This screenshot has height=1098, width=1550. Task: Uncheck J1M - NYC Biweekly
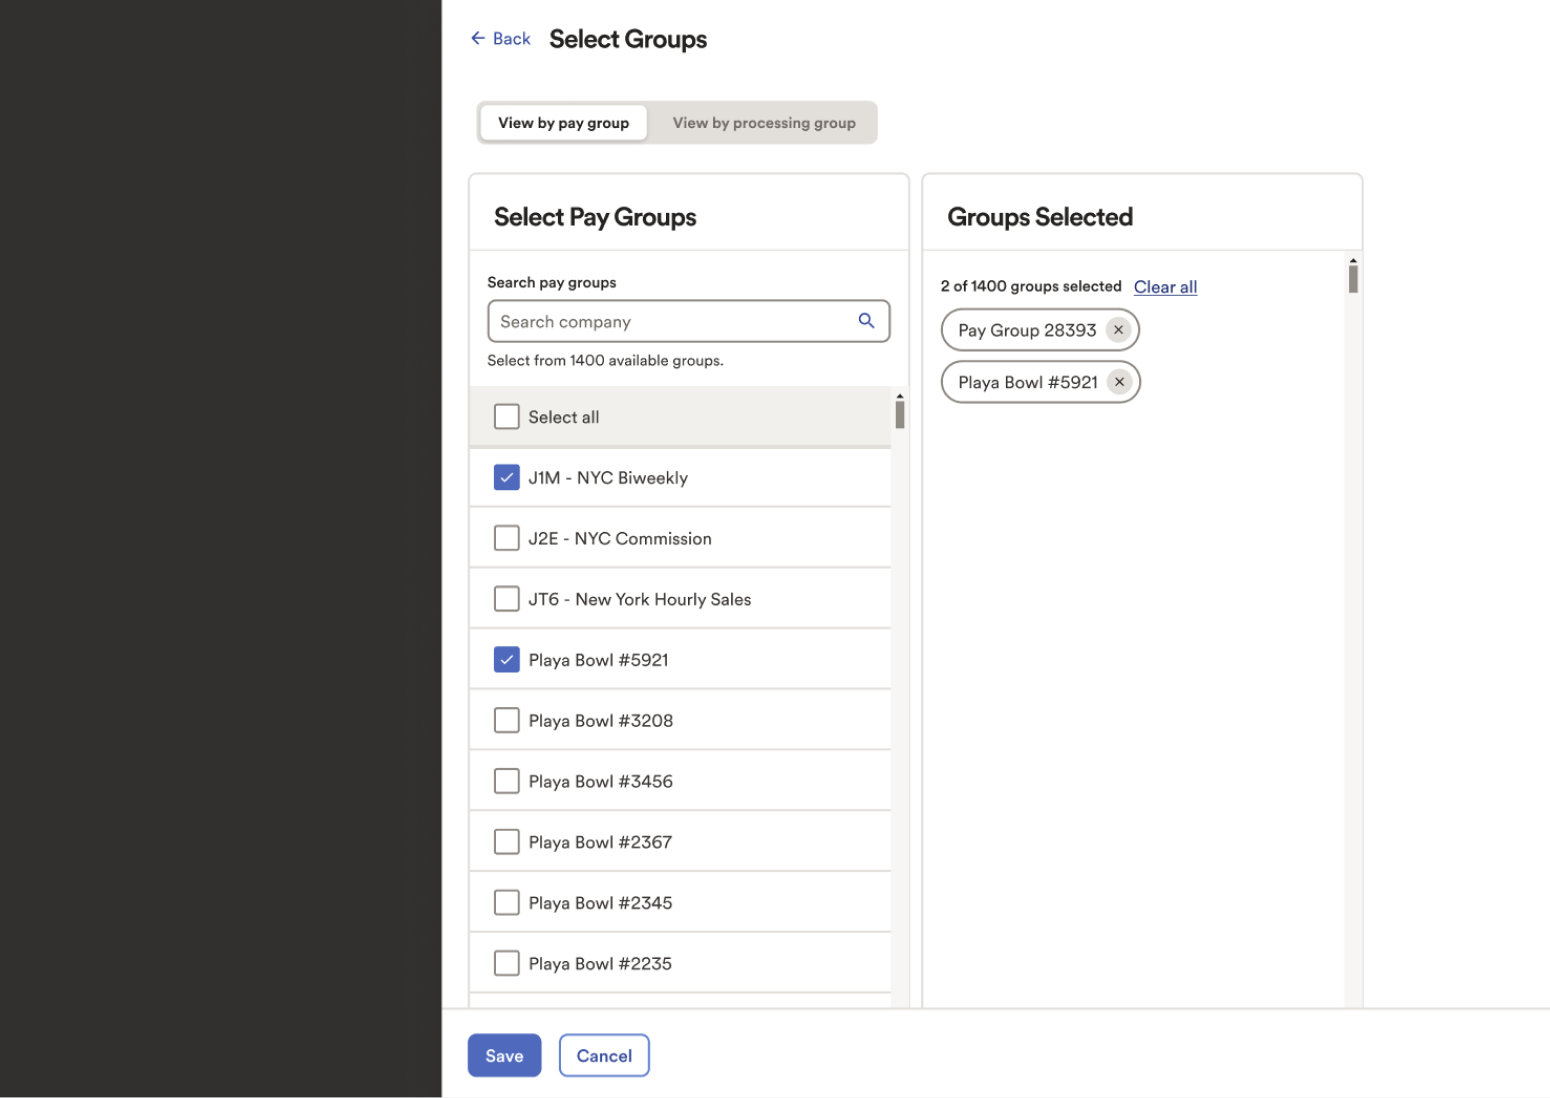coord(506,477)
